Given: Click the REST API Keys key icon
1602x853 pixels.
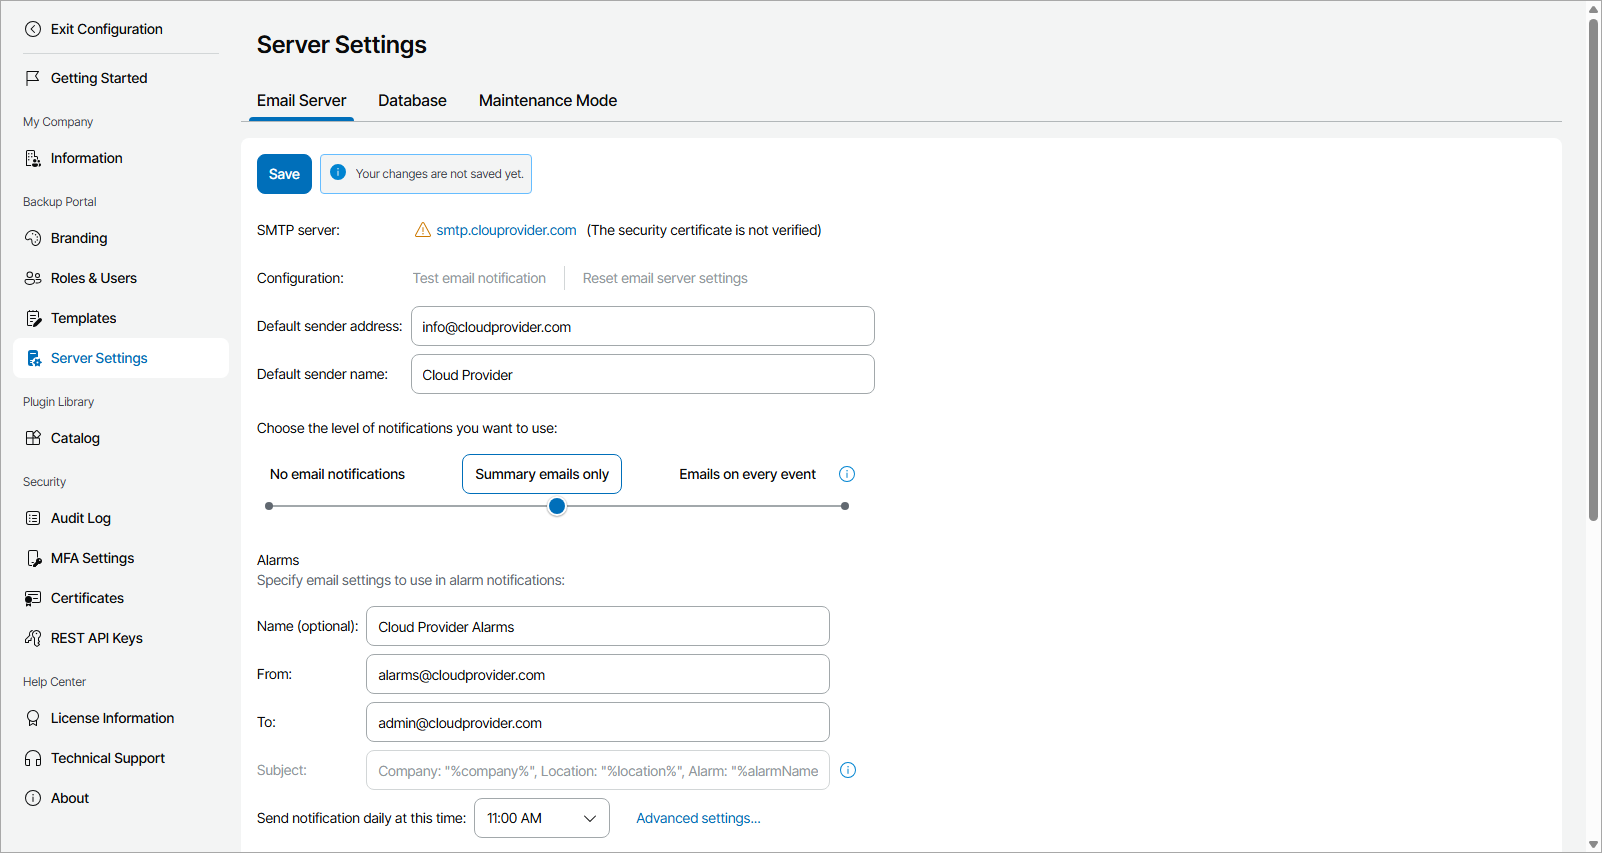Looking at the screenshot, I should click(x=33, y=638).
